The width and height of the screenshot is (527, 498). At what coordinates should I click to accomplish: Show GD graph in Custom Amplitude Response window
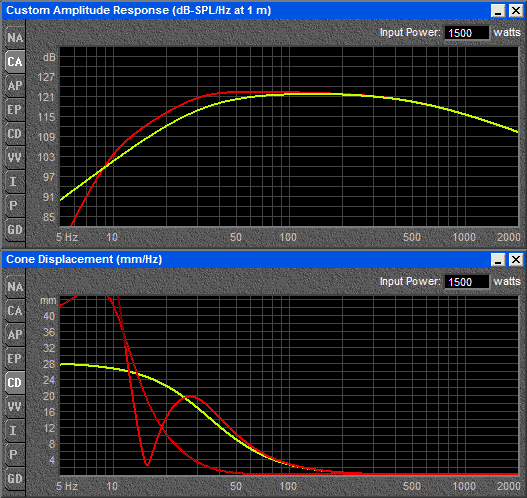click(x=15, y=230)
